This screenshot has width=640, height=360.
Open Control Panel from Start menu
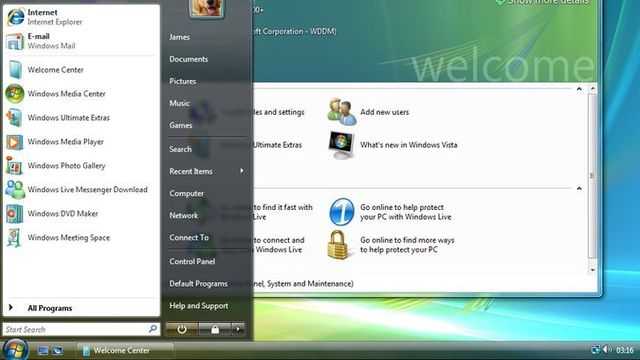(x=192, y=262)
